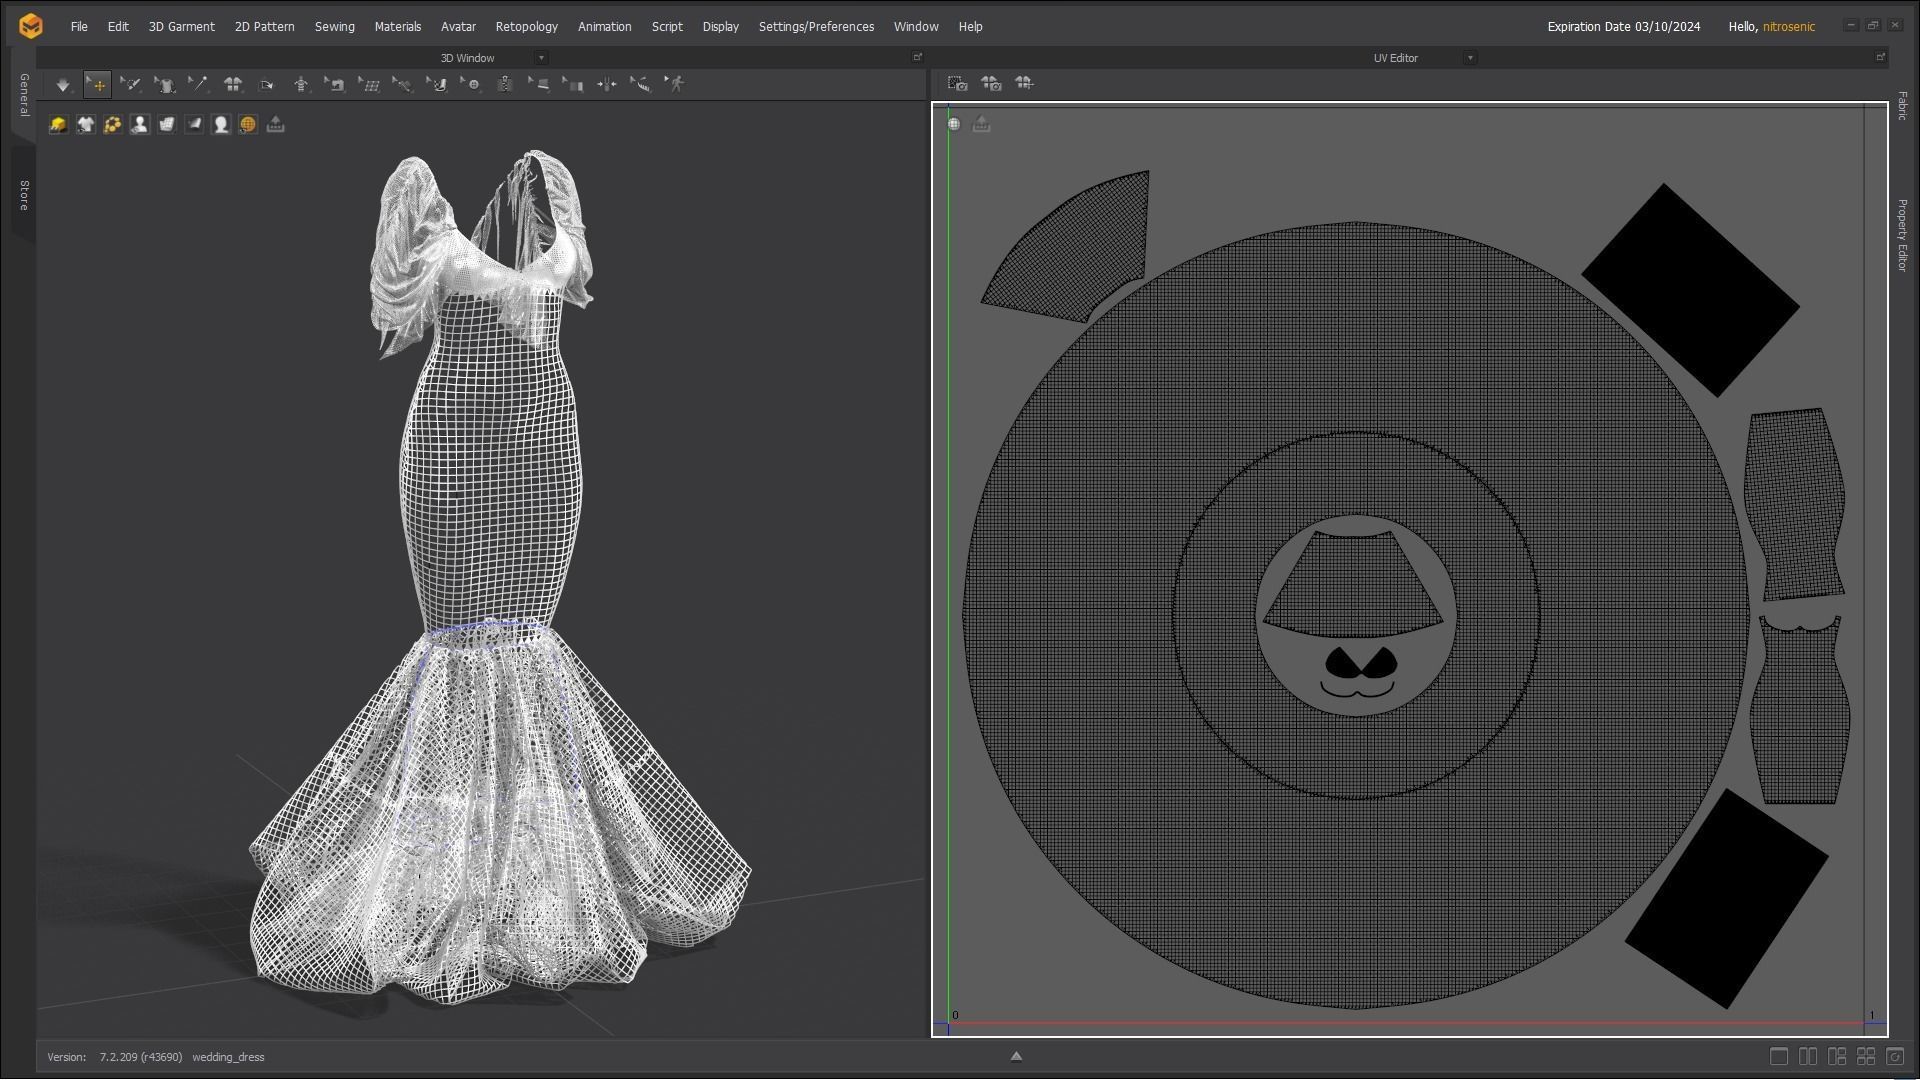Open the Property Editor side tab
The image size is (1920, 1080).
pyautogui.click(x=1902, y=235)
